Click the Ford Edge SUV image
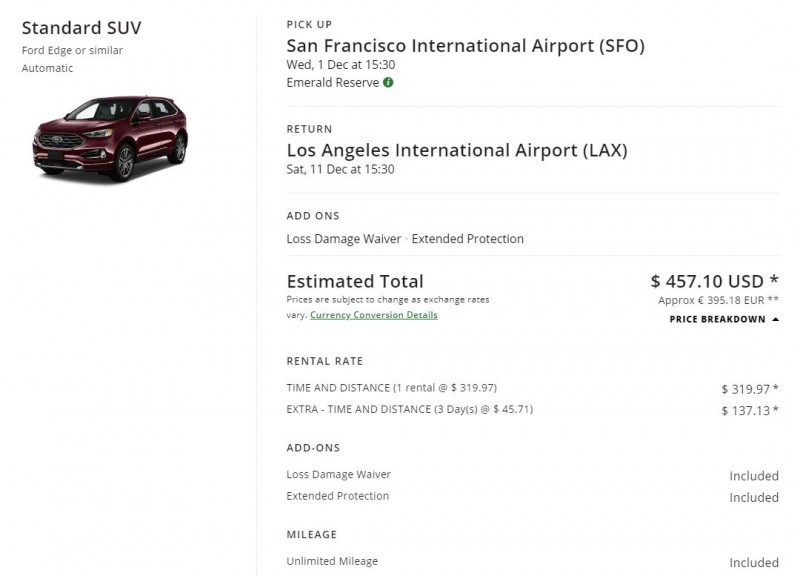This screenshot has width=800, height=576. pyautogui.click(x=110, y=136)
